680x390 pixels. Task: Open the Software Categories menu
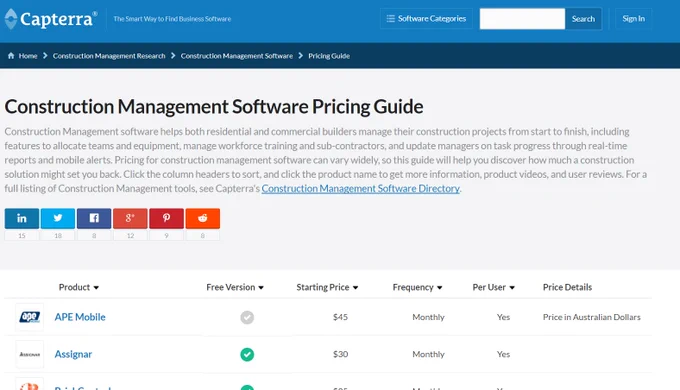coord(426,19)
